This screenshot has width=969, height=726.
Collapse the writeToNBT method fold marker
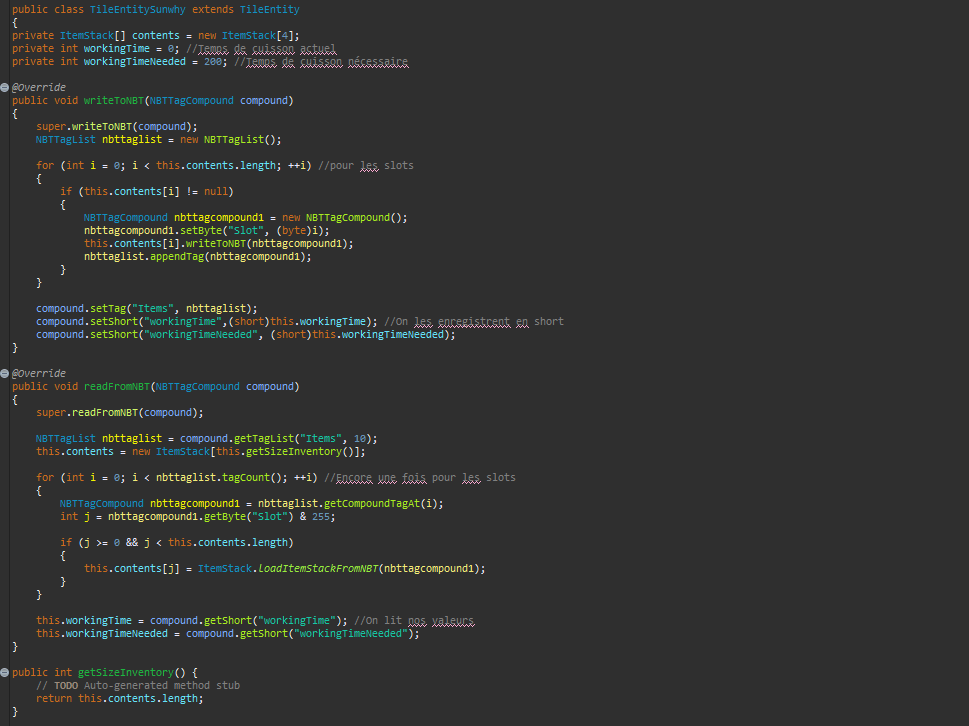6,88
